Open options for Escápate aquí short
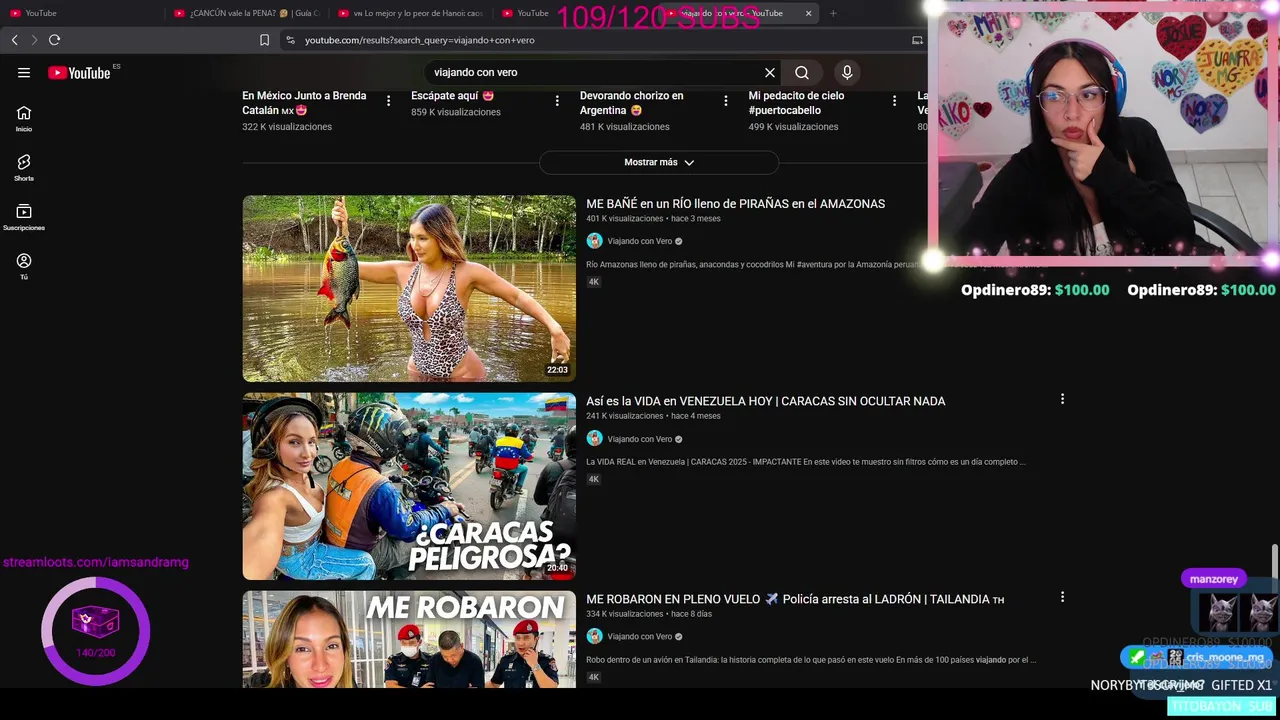Image resolution: width=1280 pixels, height=720 pixels. (x=557, y=101)
